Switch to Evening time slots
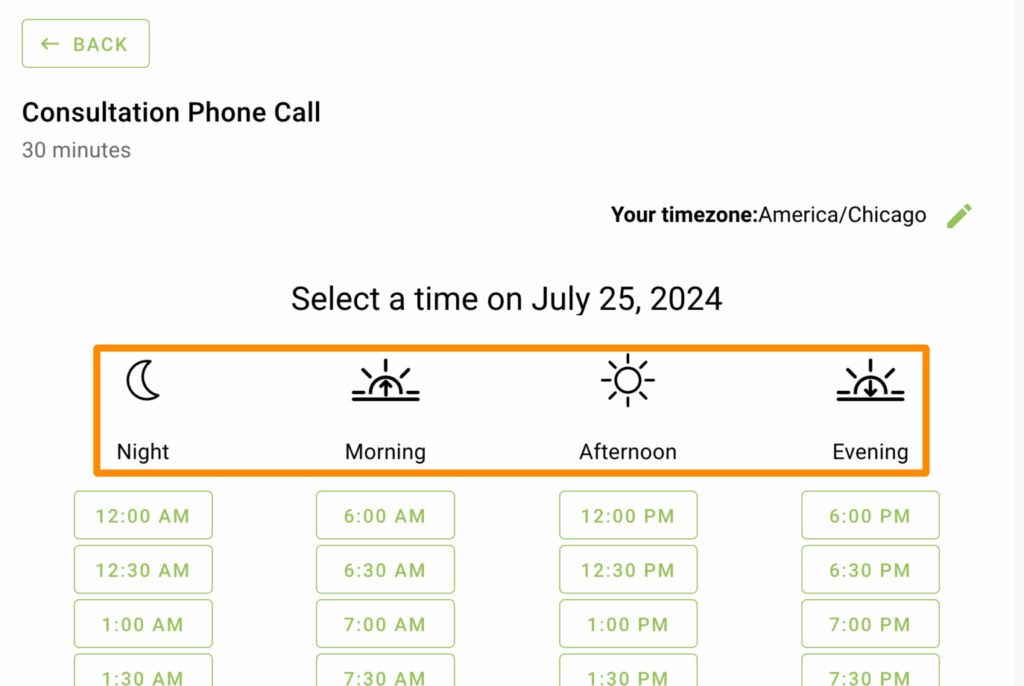1024x686 pixels. 869,410
